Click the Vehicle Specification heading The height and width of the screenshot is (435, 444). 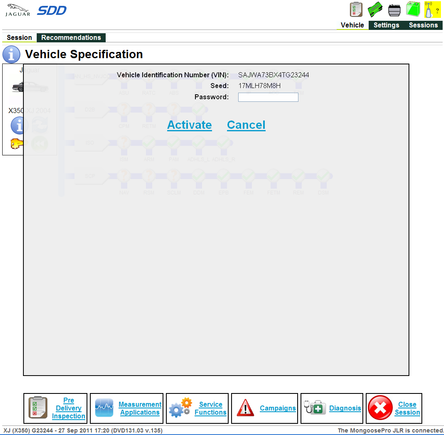pos(84,54)
